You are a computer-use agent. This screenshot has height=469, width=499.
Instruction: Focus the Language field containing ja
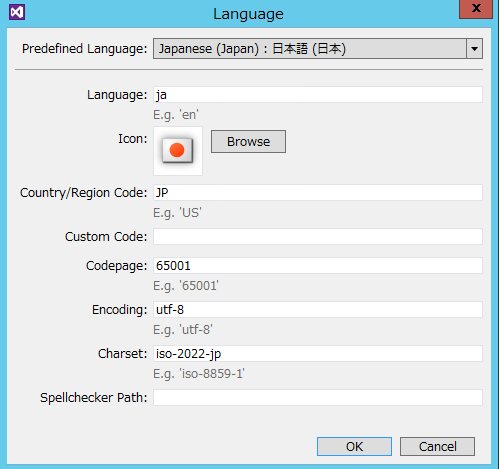tap(318, 95)
